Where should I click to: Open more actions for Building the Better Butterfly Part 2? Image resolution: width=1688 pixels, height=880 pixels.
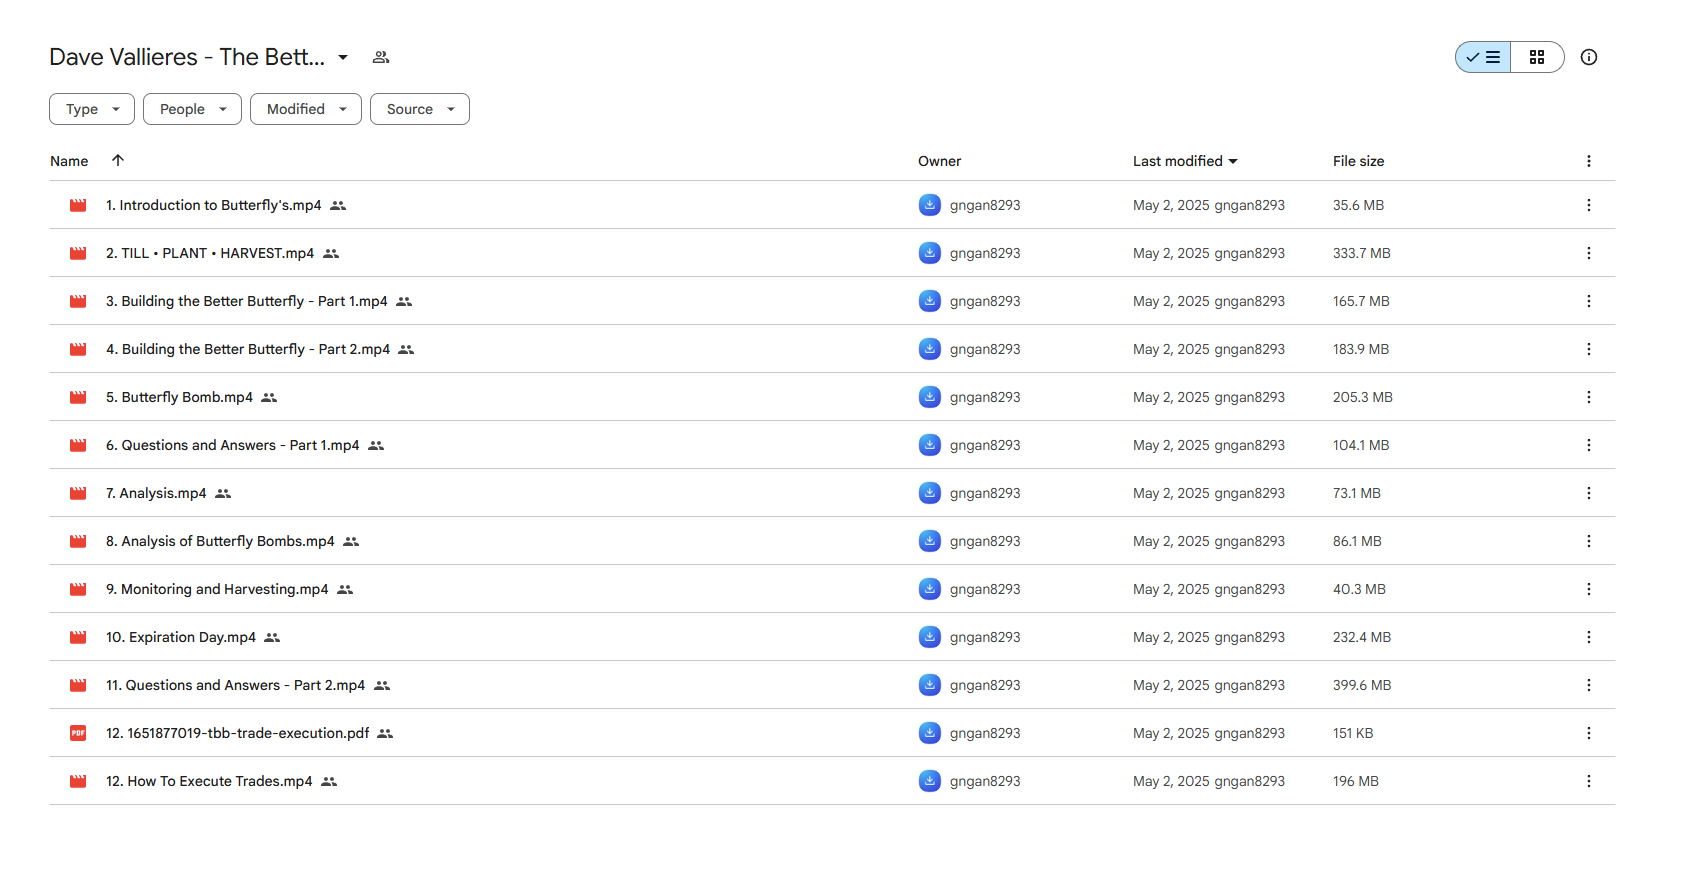coord(1589,349)
